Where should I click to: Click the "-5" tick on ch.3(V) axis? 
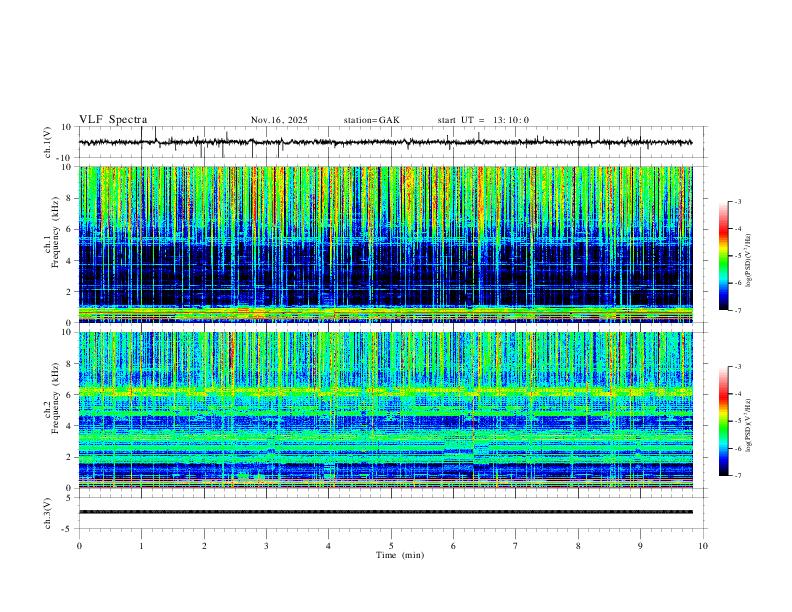pyautogui.click(x=68, y=529)
